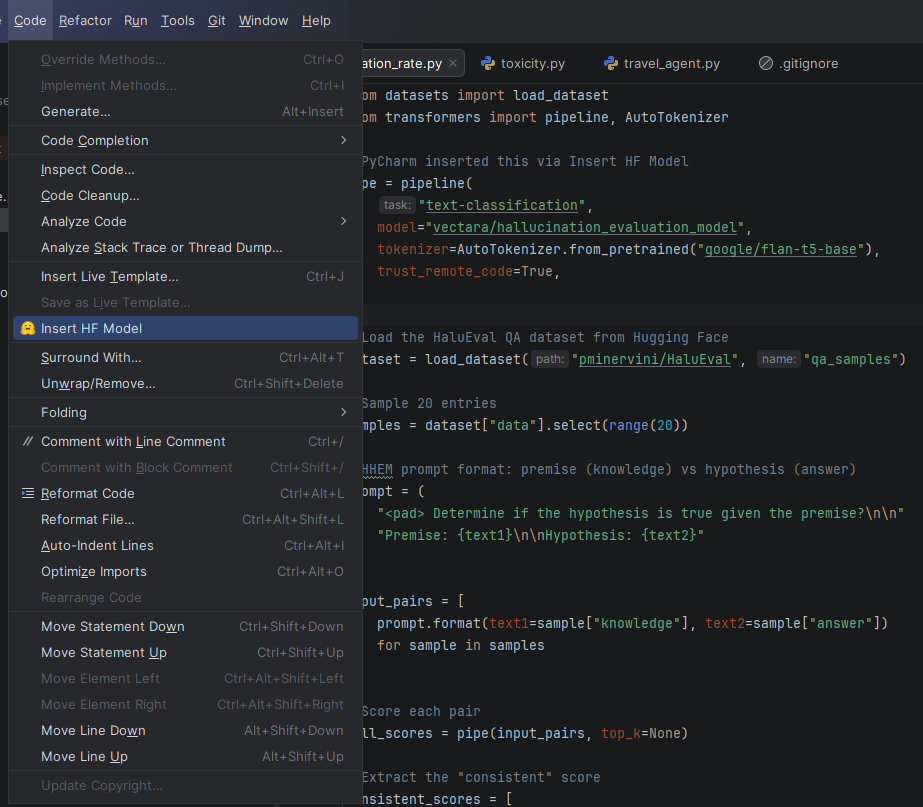Click the Python icon on toxicity.py tab
Screen dimensions: 923x807
(x=488, y=64)
